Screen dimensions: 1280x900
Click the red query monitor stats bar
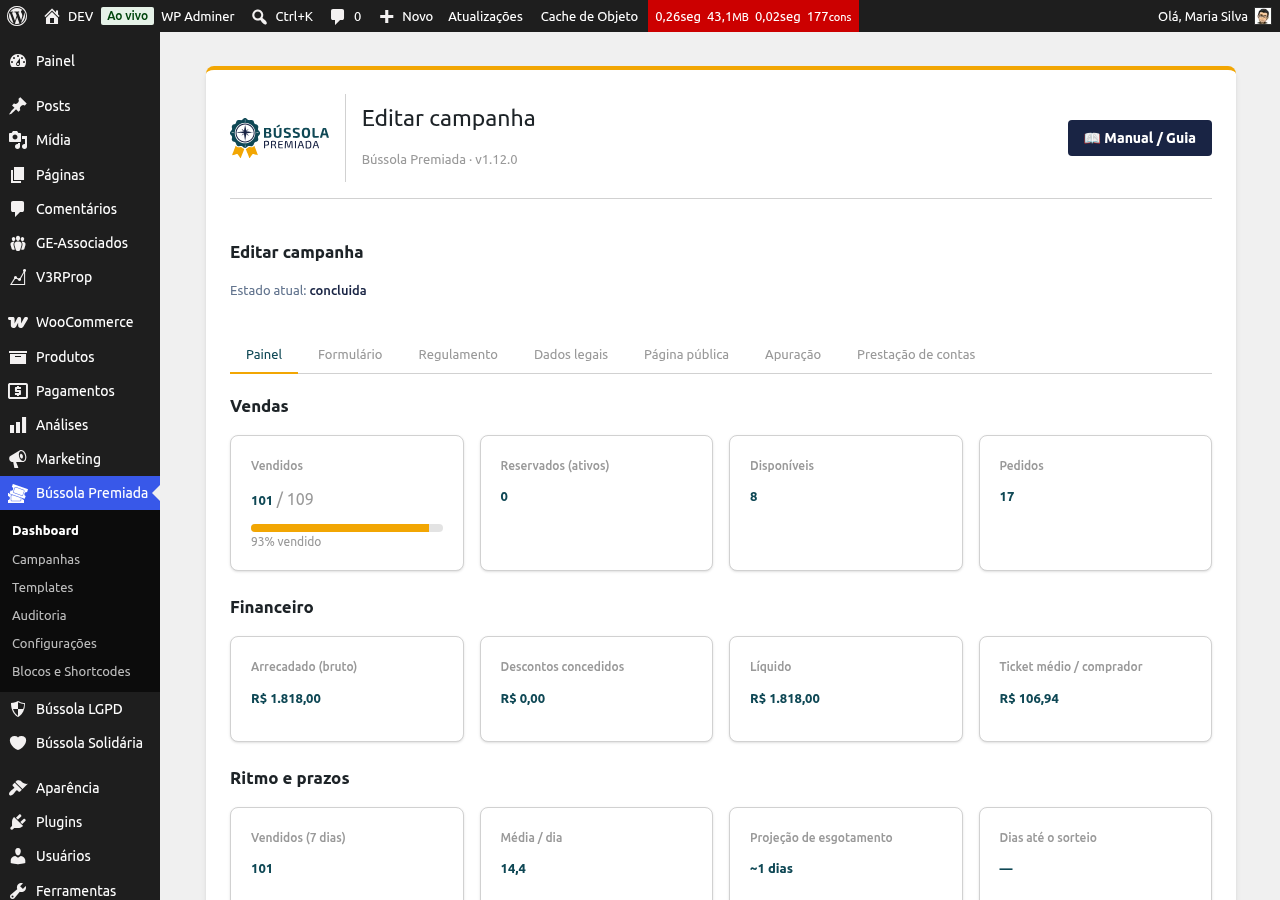753,16
